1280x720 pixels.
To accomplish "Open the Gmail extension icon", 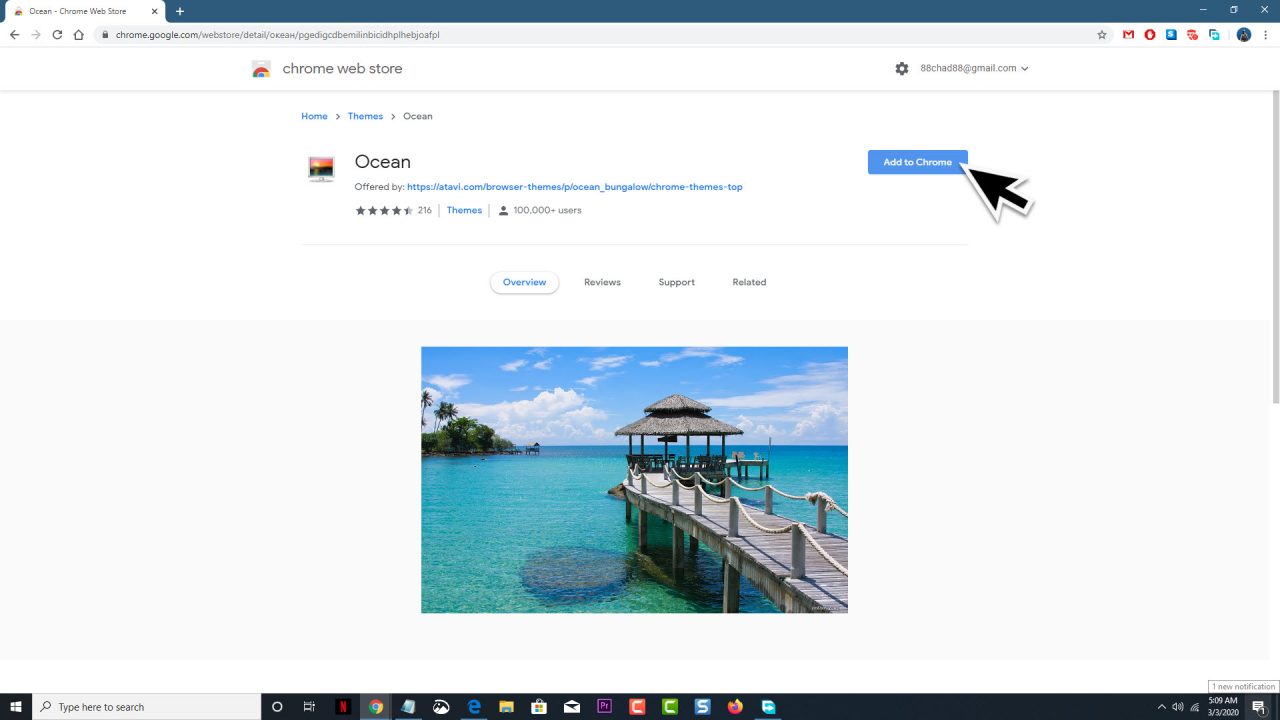I will click(1128, 34).
